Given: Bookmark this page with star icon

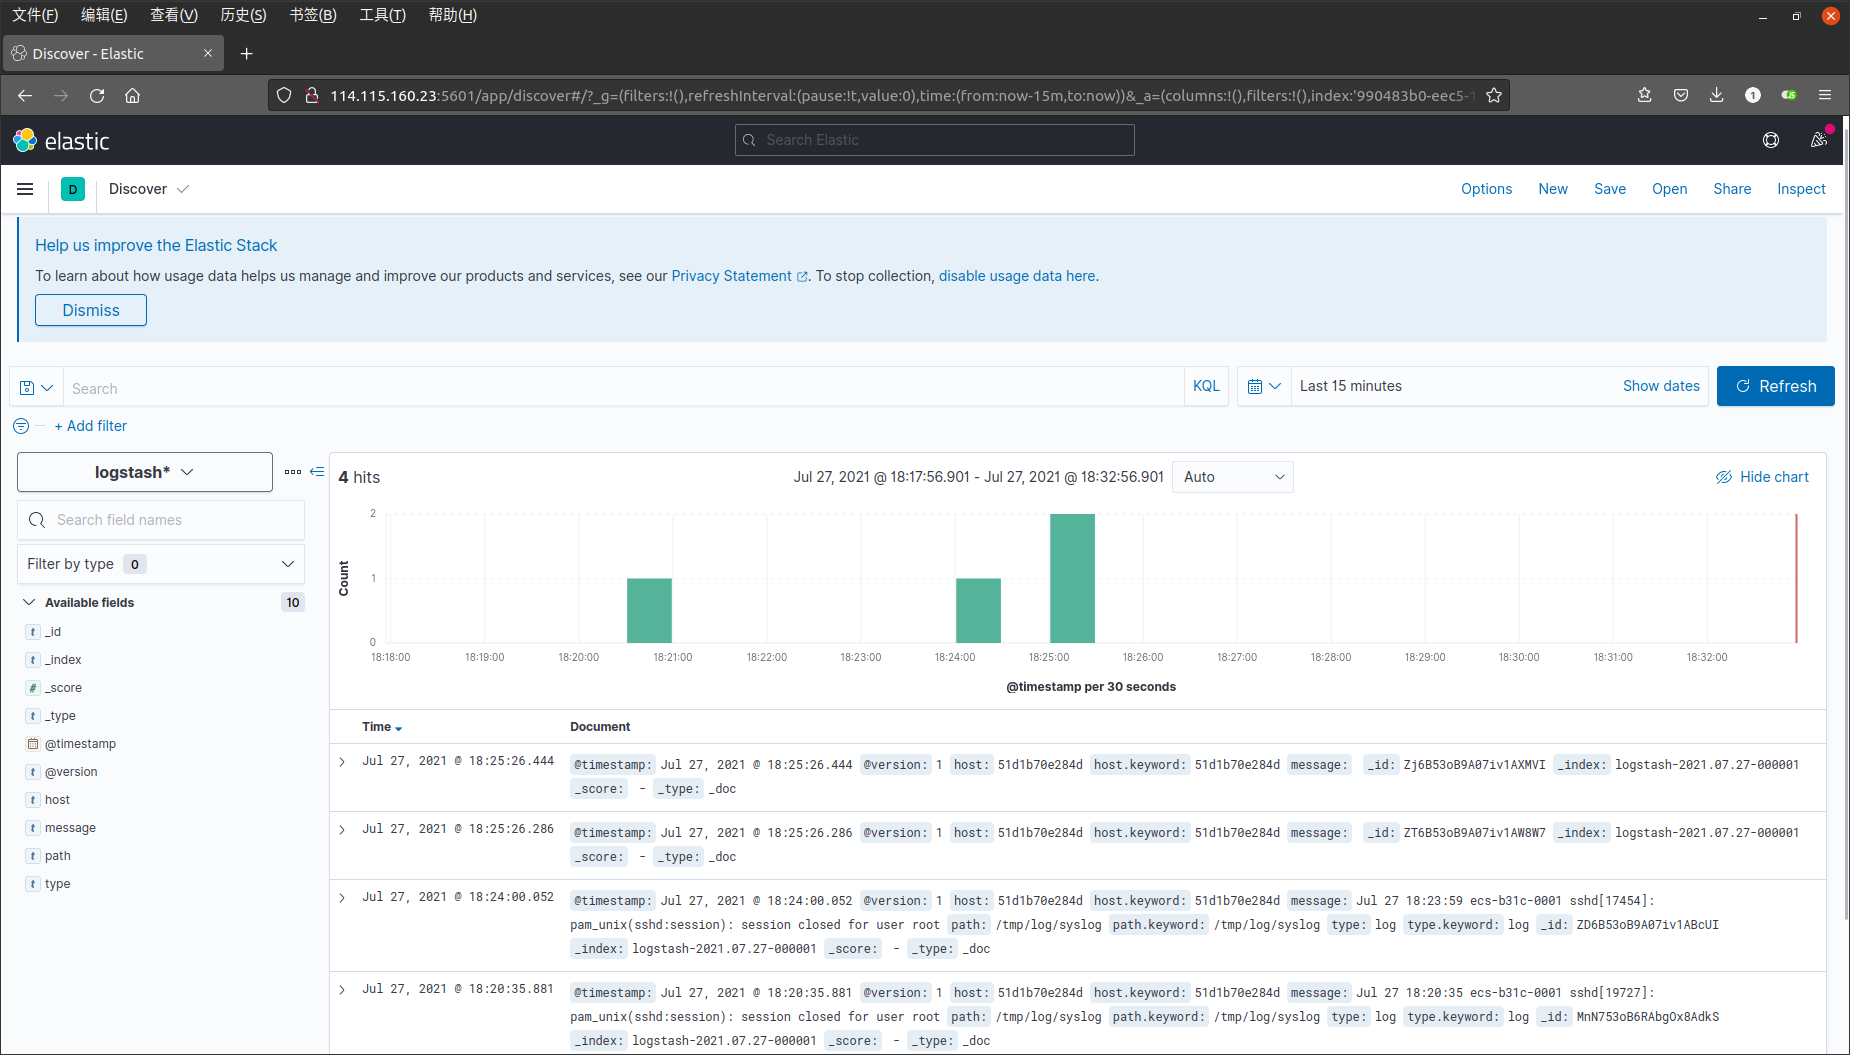Looking at the screenshot, I should coord(1494,96).
